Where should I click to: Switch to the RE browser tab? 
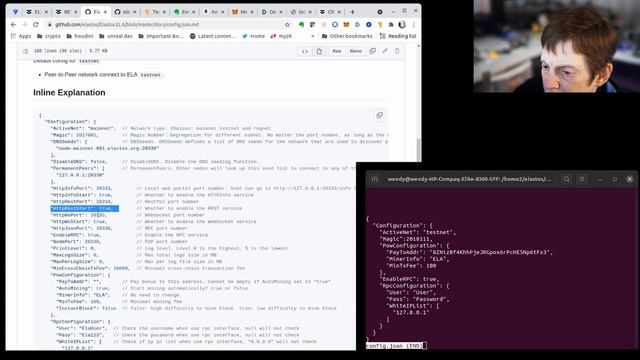[67, 12]
